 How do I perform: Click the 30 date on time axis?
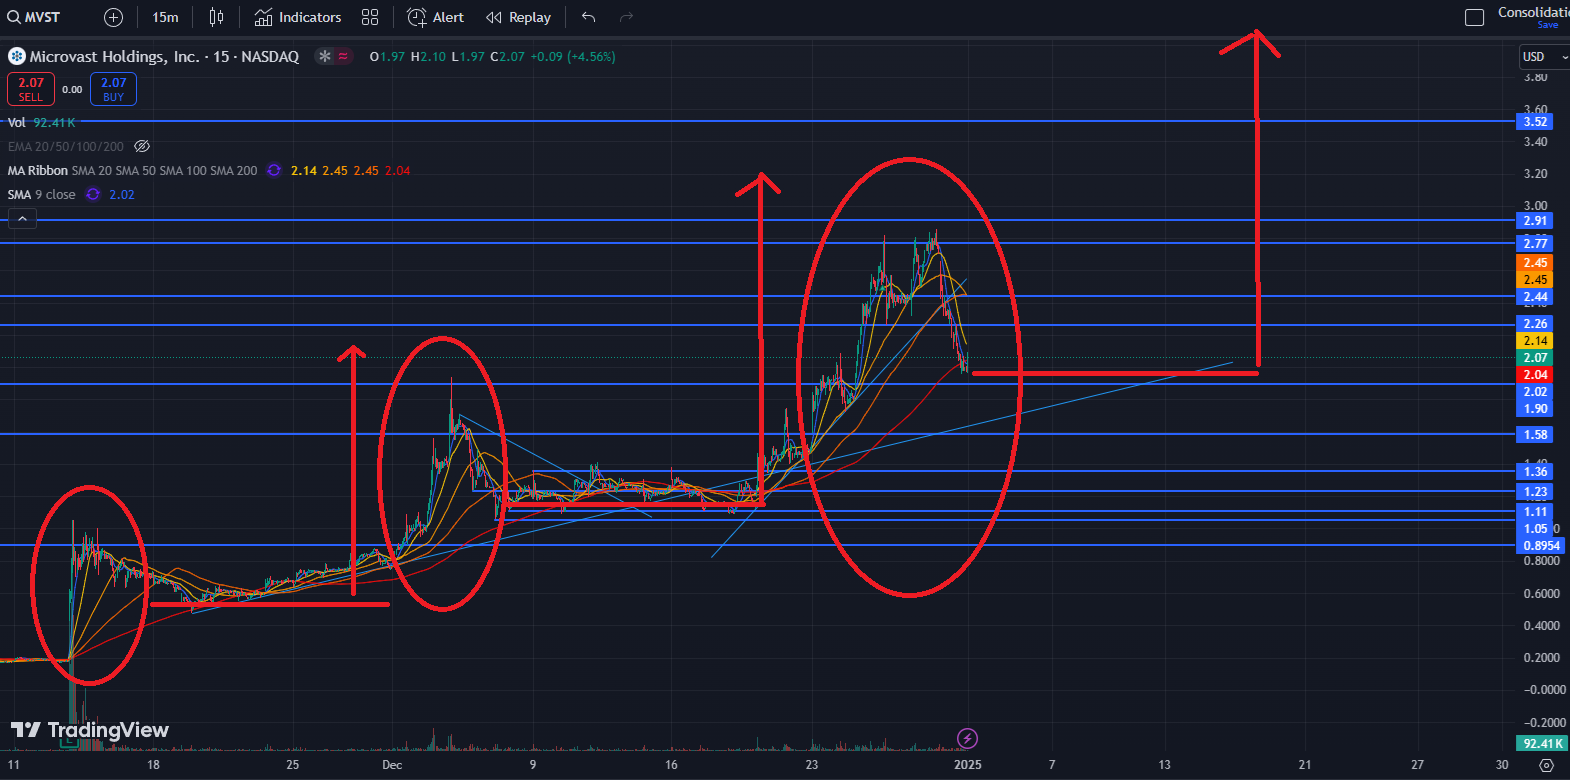pyautogui.click(x=1502, y=765)
